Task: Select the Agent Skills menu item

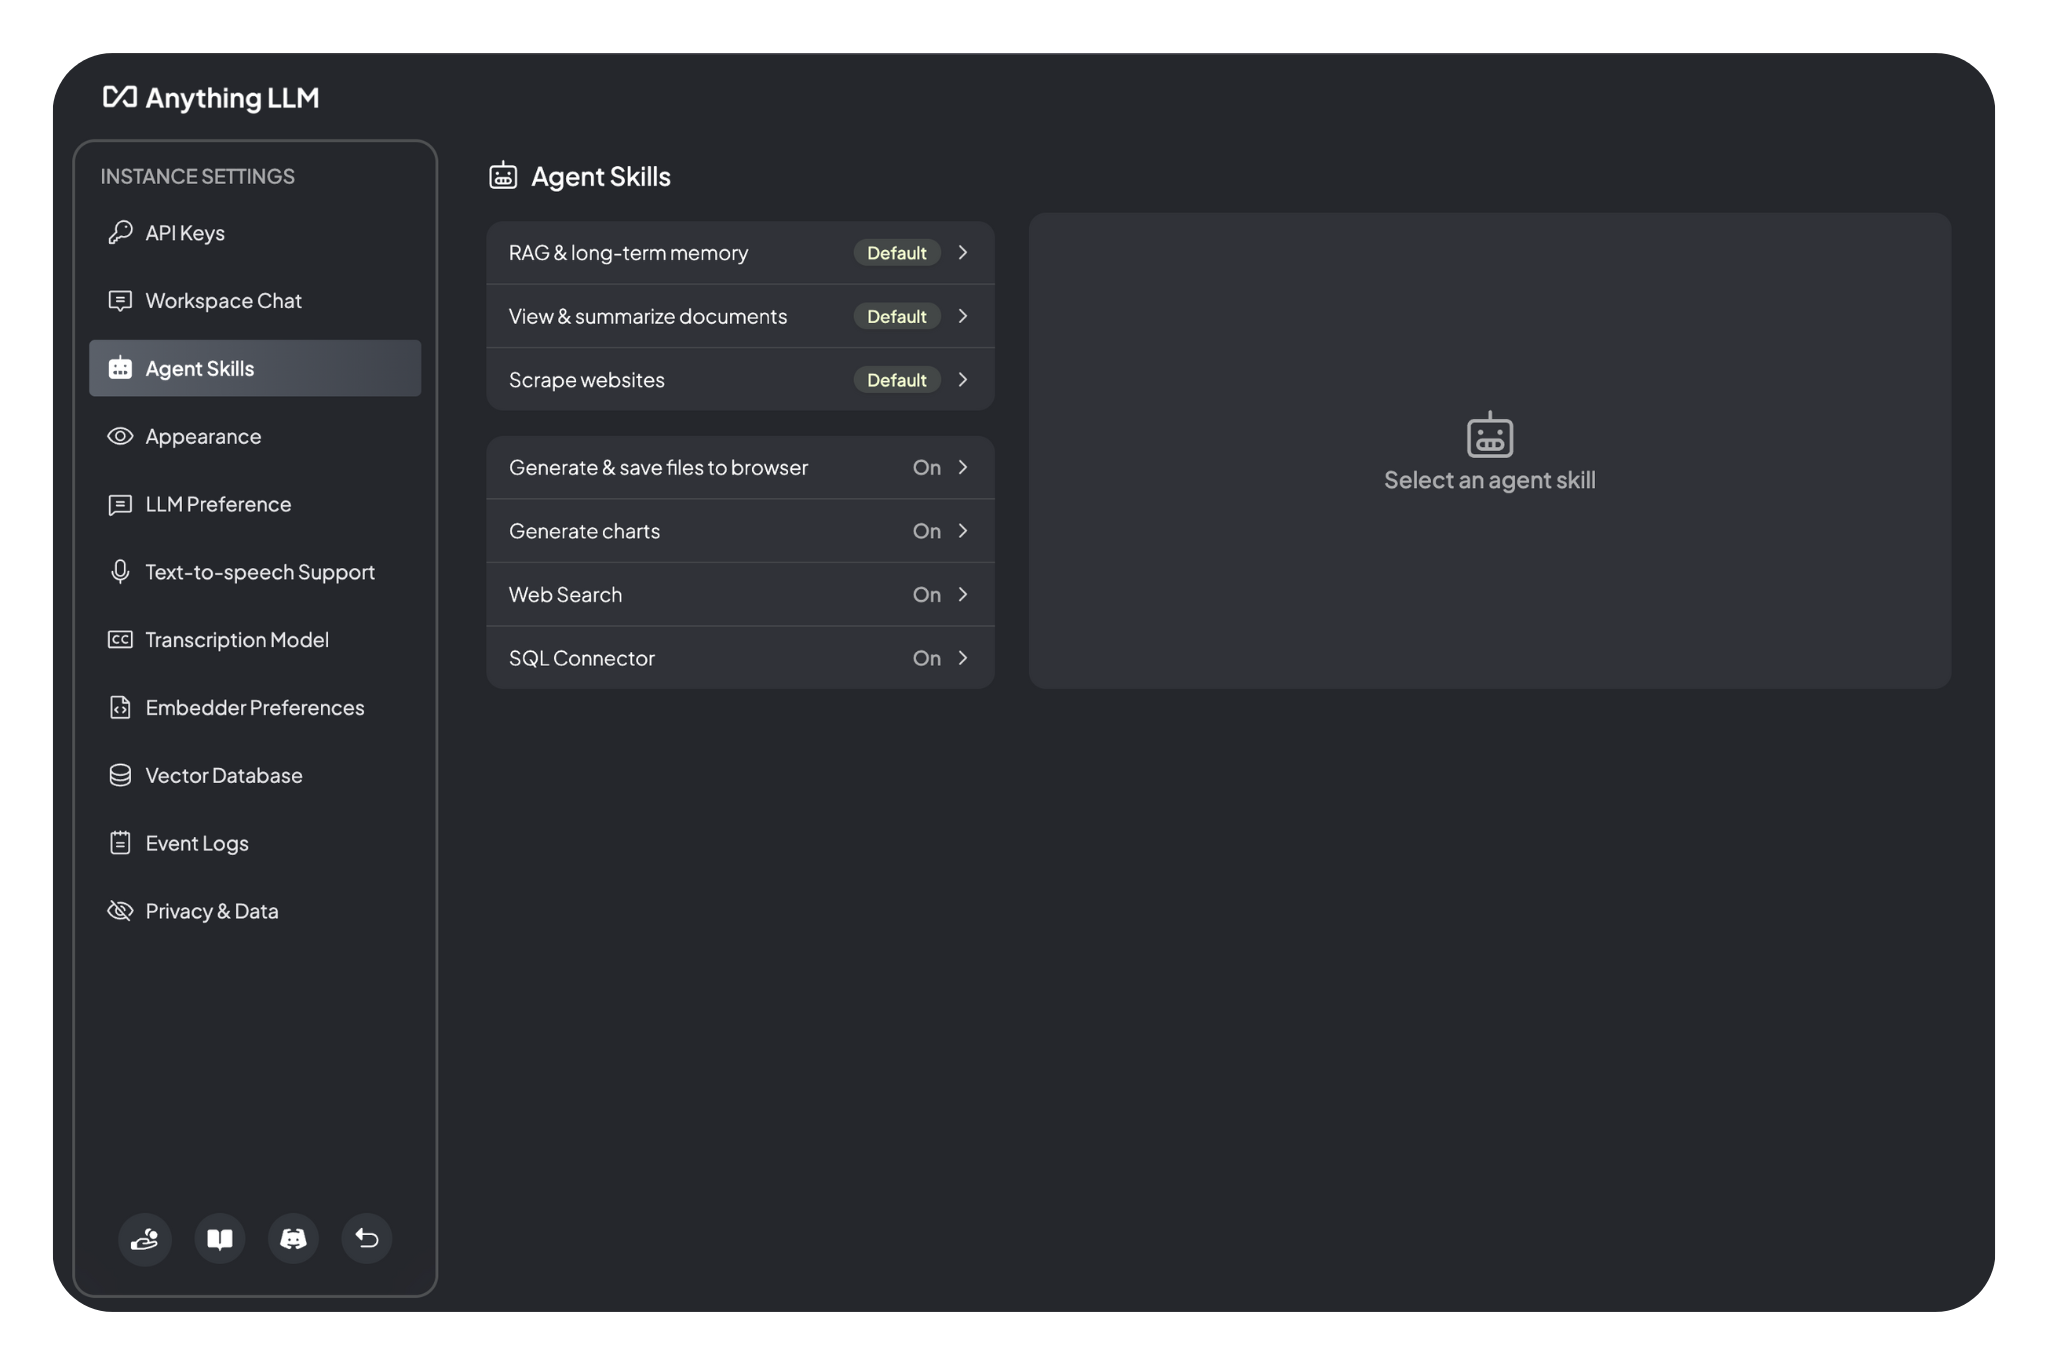Action: [x=255, y=368]
